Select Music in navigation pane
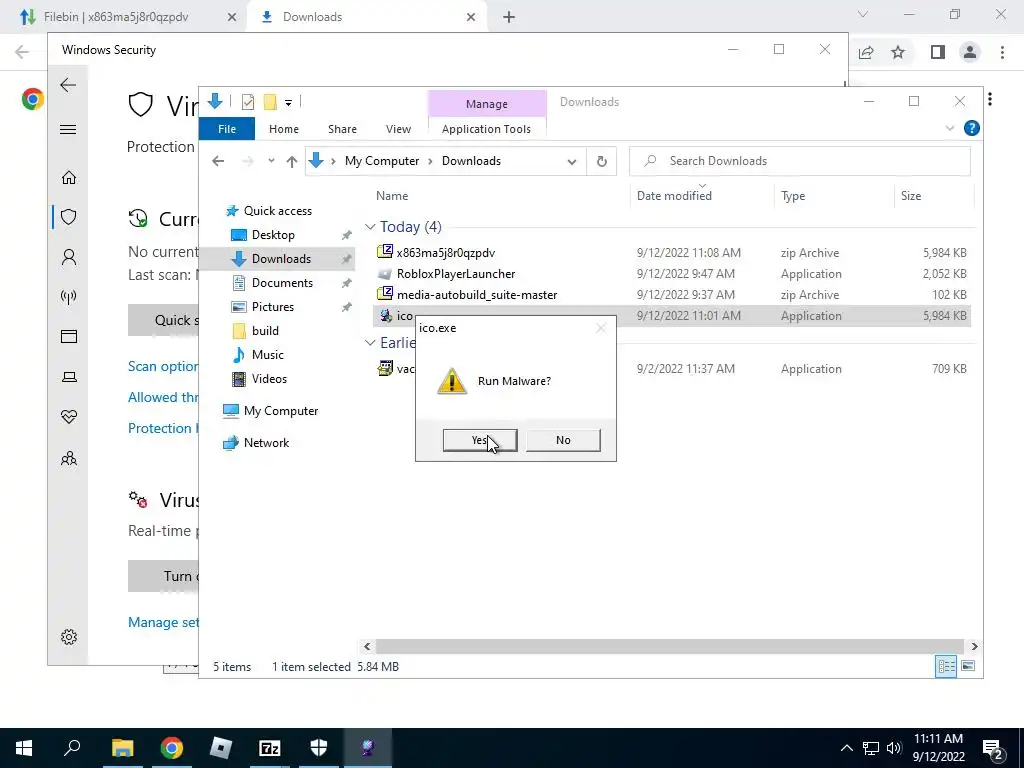 pos(268,355)
